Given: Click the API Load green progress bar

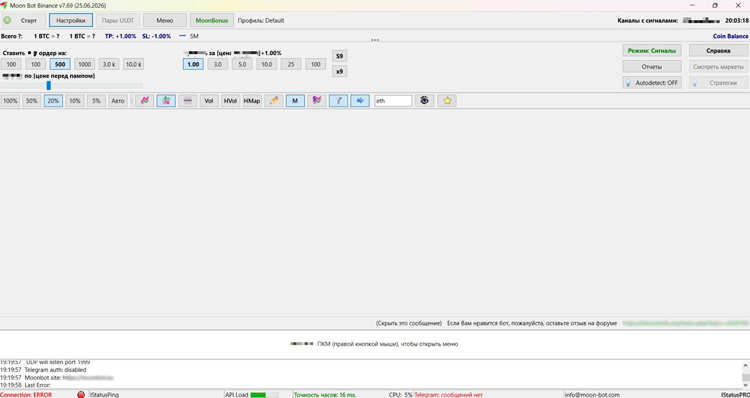Looking at the screenshot, I should tap(258, 395).
